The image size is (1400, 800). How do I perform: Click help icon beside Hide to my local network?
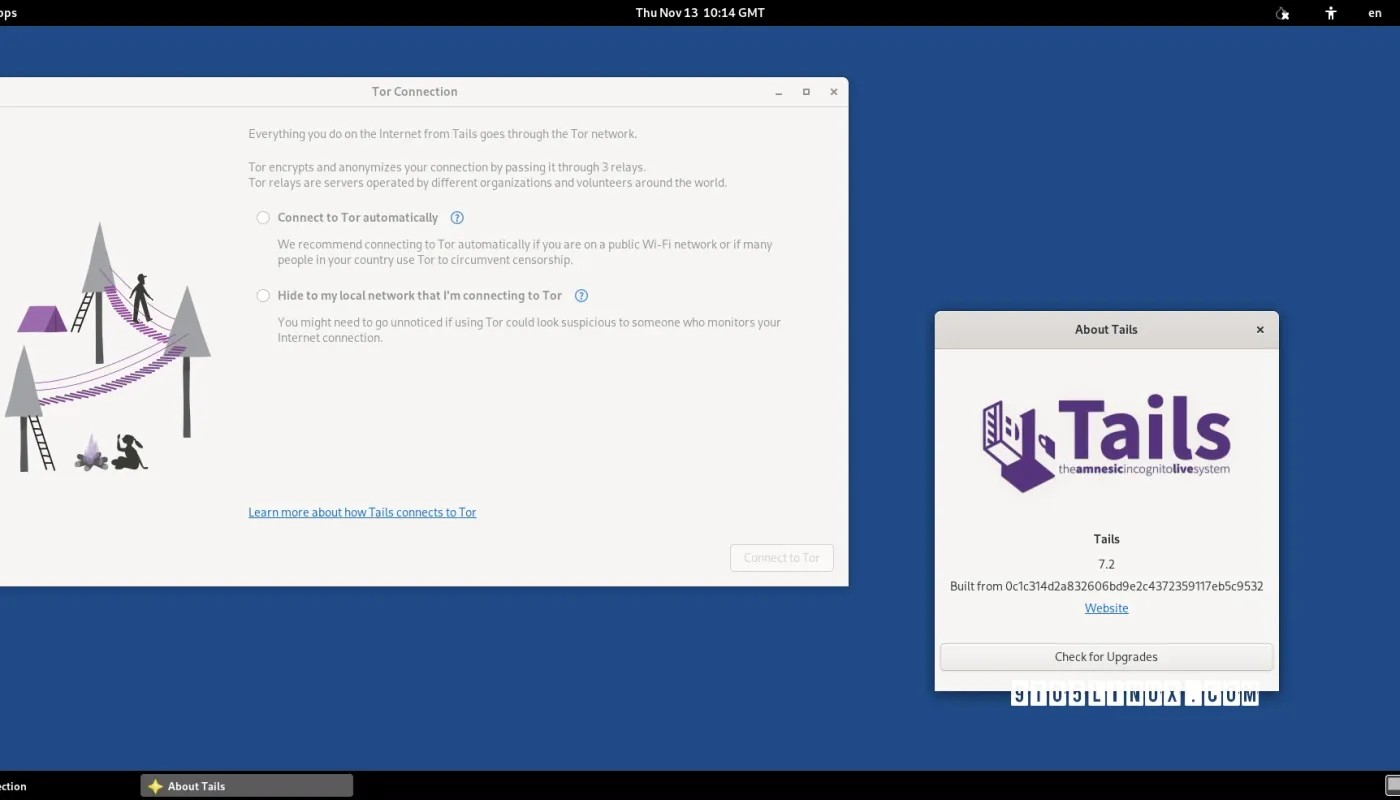(581, 295)
